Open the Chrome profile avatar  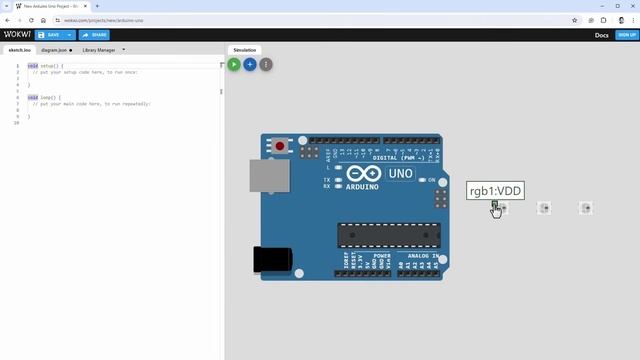coord(621,20)
